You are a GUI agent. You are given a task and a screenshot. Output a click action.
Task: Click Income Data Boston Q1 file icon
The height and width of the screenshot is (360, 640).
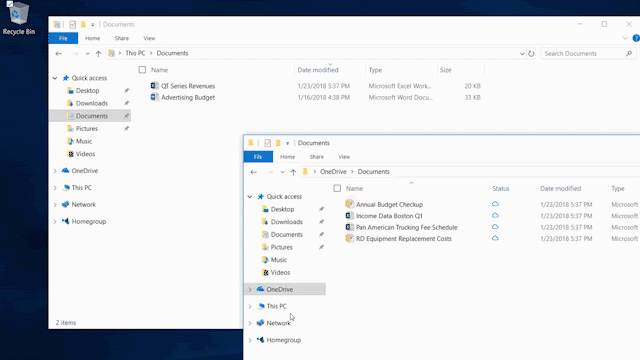(x=349, y=216)
